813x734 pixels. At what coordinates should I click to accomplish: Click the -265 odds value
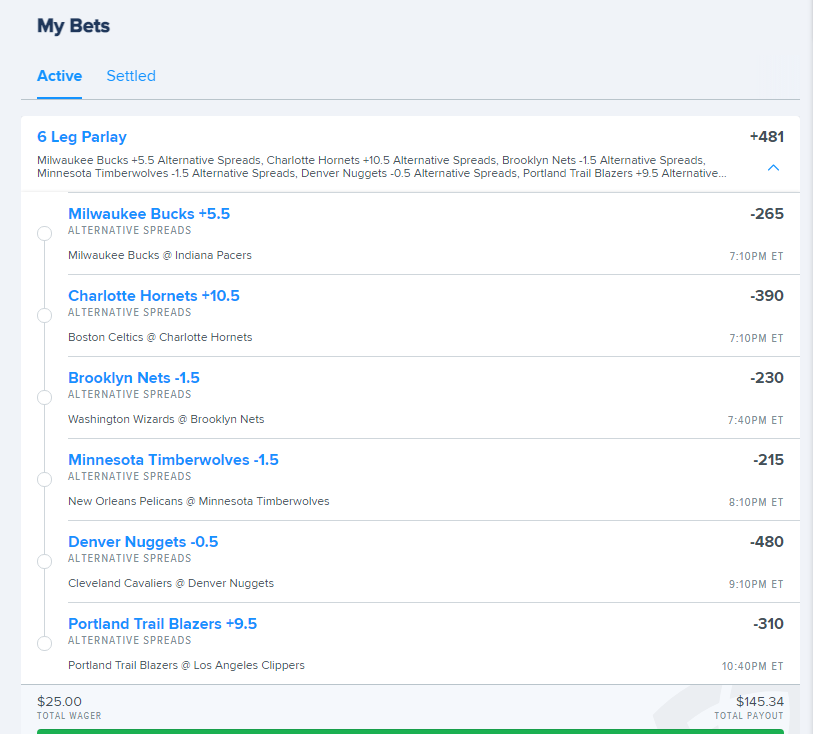pyautogui.click(x=766, y=214)
